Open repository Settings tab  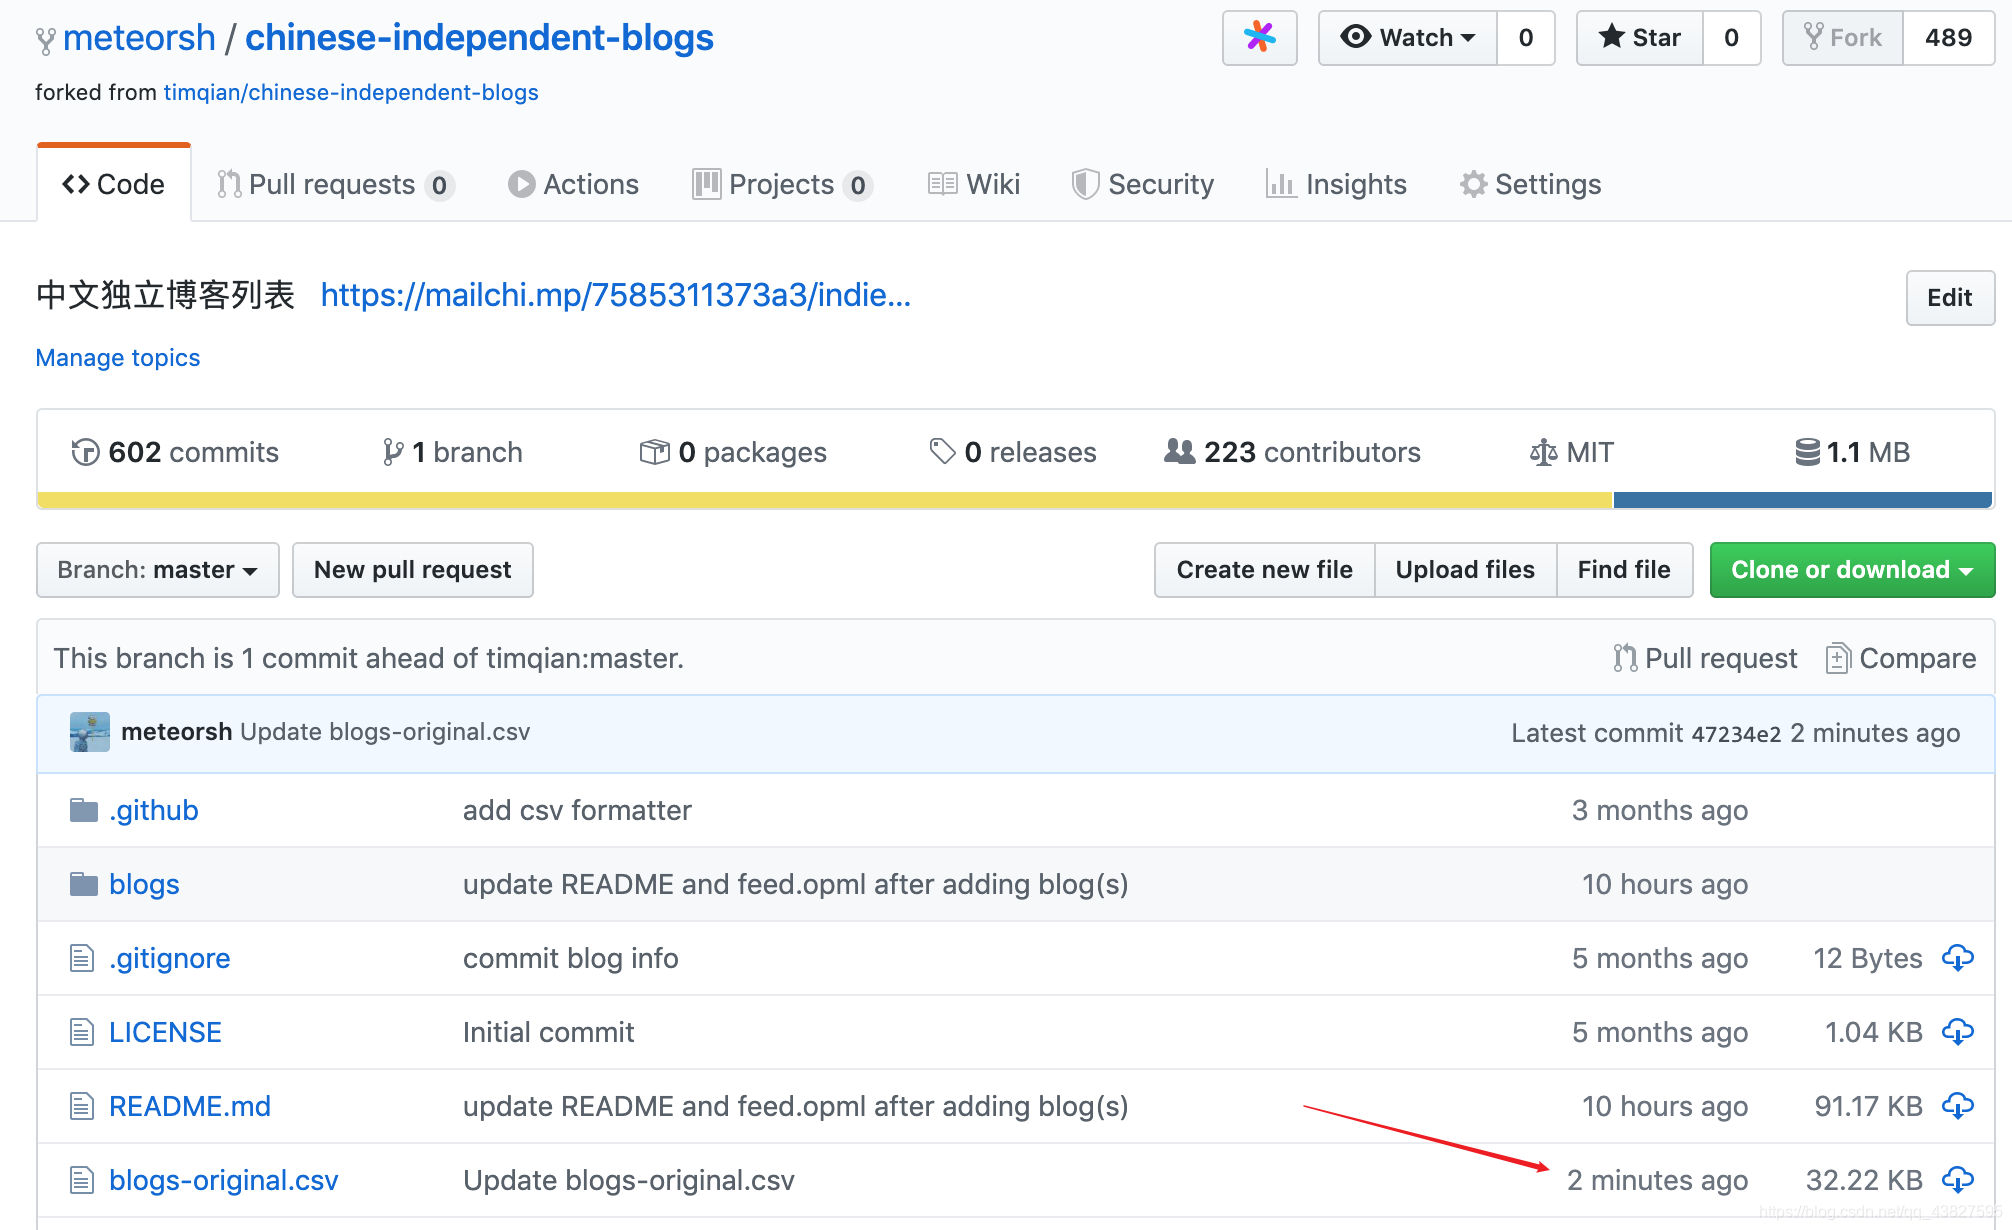(1530, 184)
